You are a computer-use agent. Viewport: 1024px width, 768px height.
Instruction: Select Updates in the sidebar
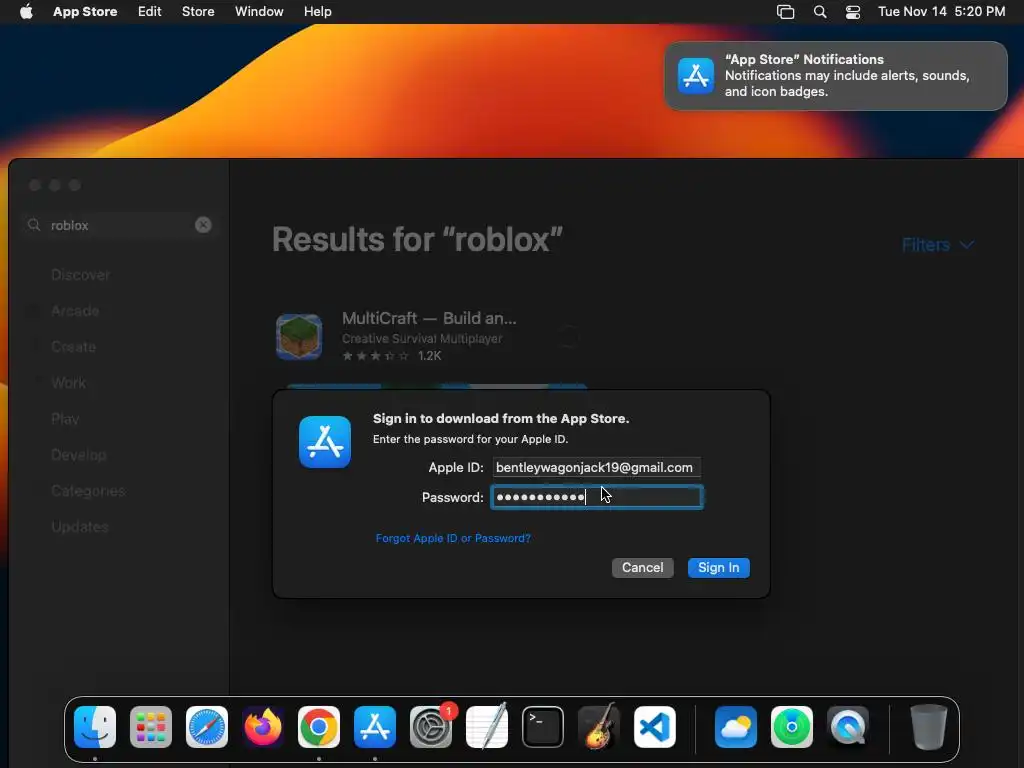tap(80, 526)
